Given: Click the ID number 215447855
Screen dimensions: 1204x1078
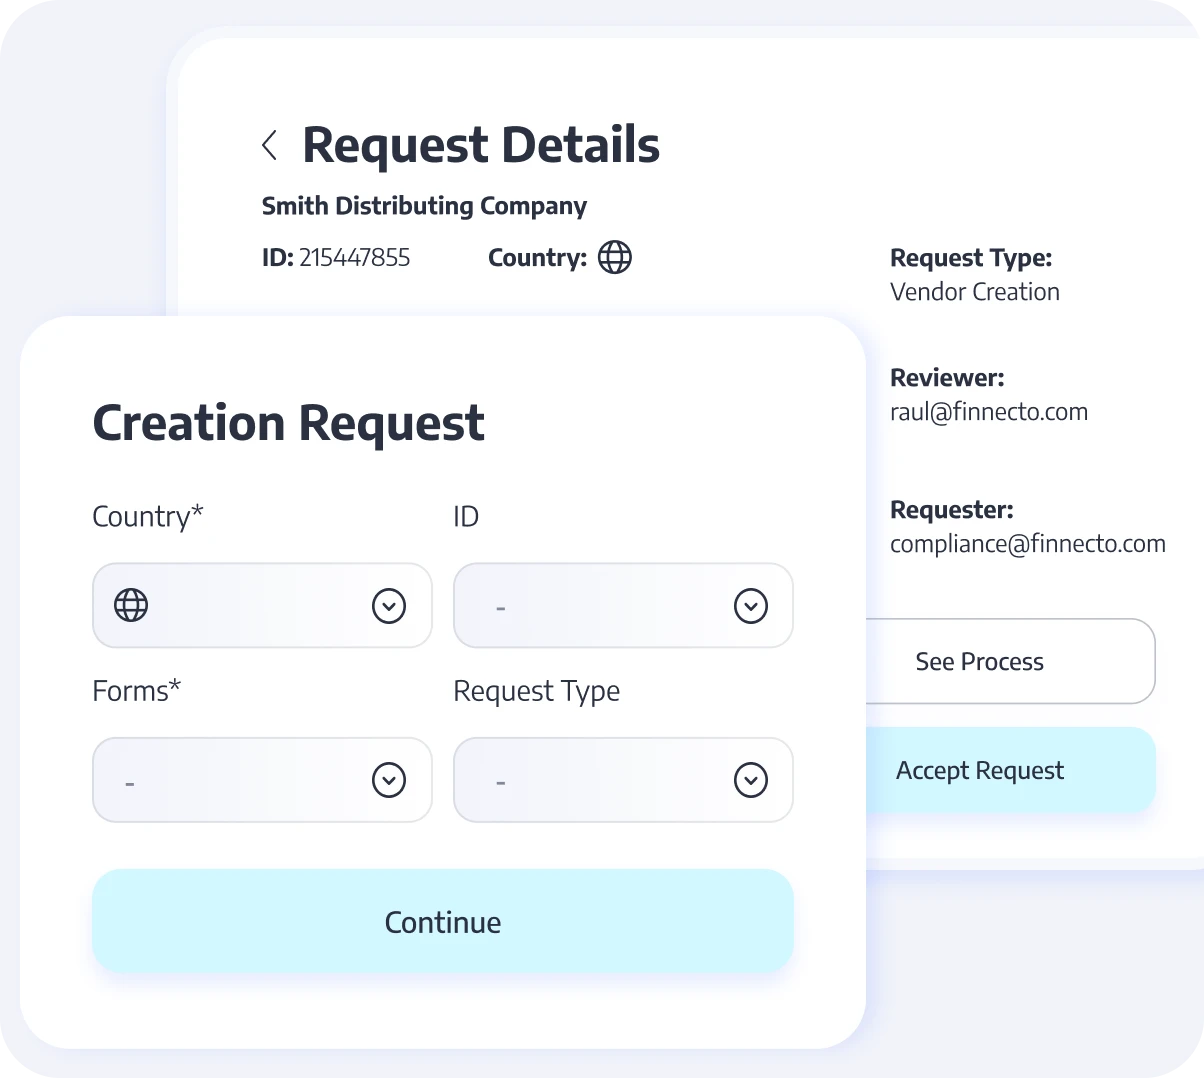Looking at the screenshot, I should 354,258.
